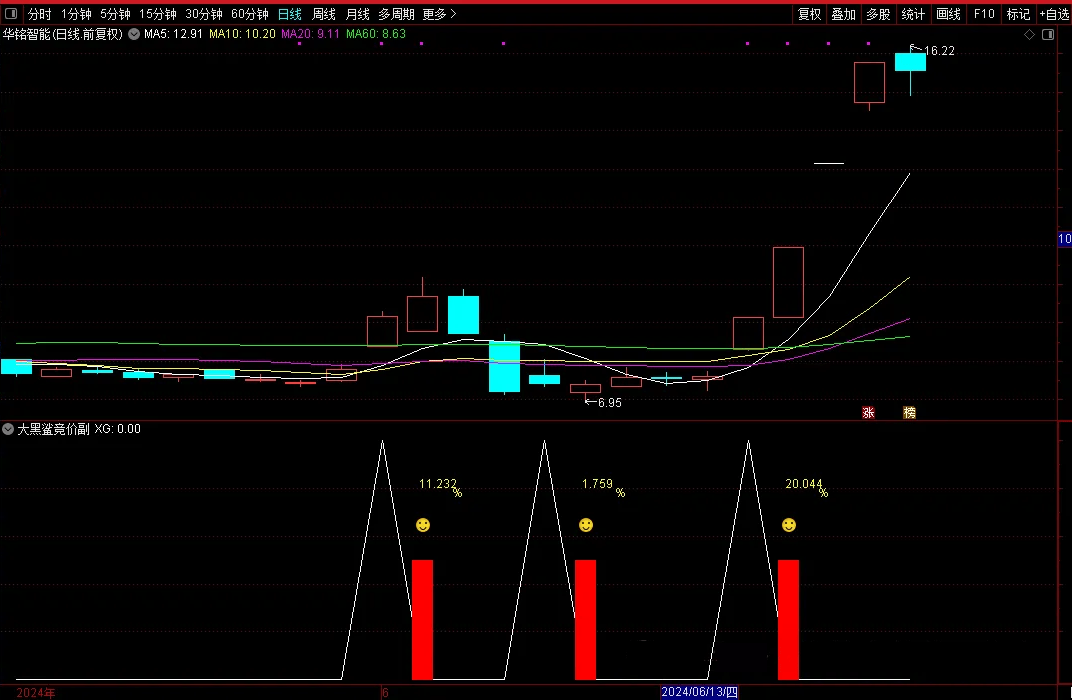Click the smiley icon under 11.232%
The height and width of the screenshot is (700, 1072).
click(x=423, y=525)
